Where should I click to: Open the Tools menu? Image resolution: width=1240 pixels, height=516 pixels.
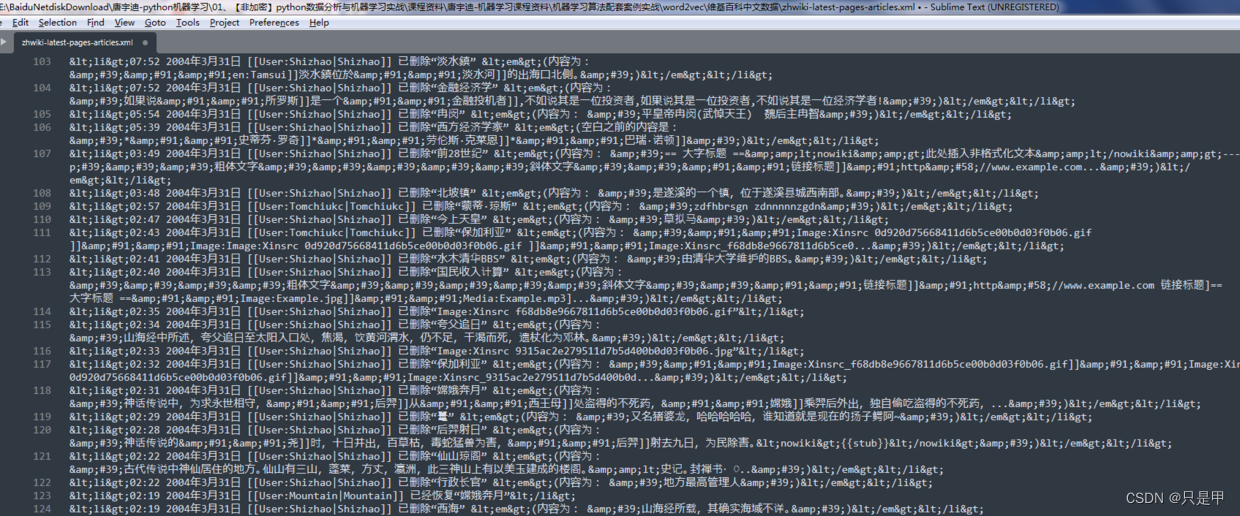click(188, 22)
